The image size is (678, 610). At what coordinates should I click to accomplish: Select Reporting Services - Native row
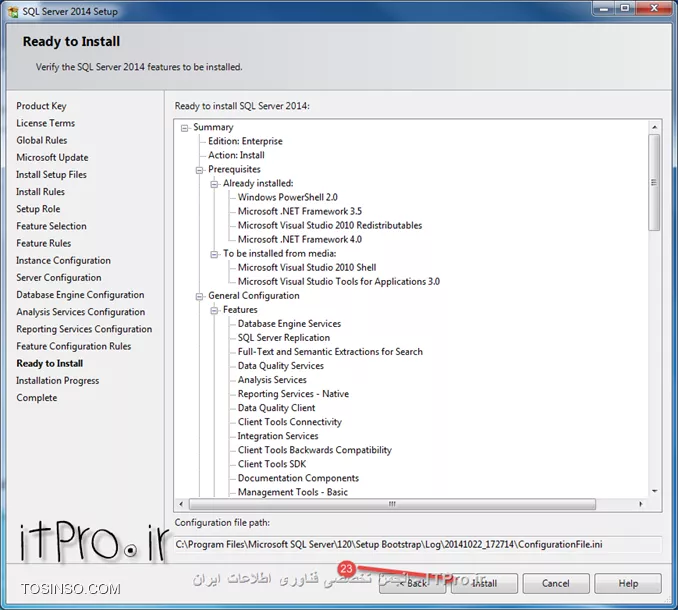[x=293, y=394]
